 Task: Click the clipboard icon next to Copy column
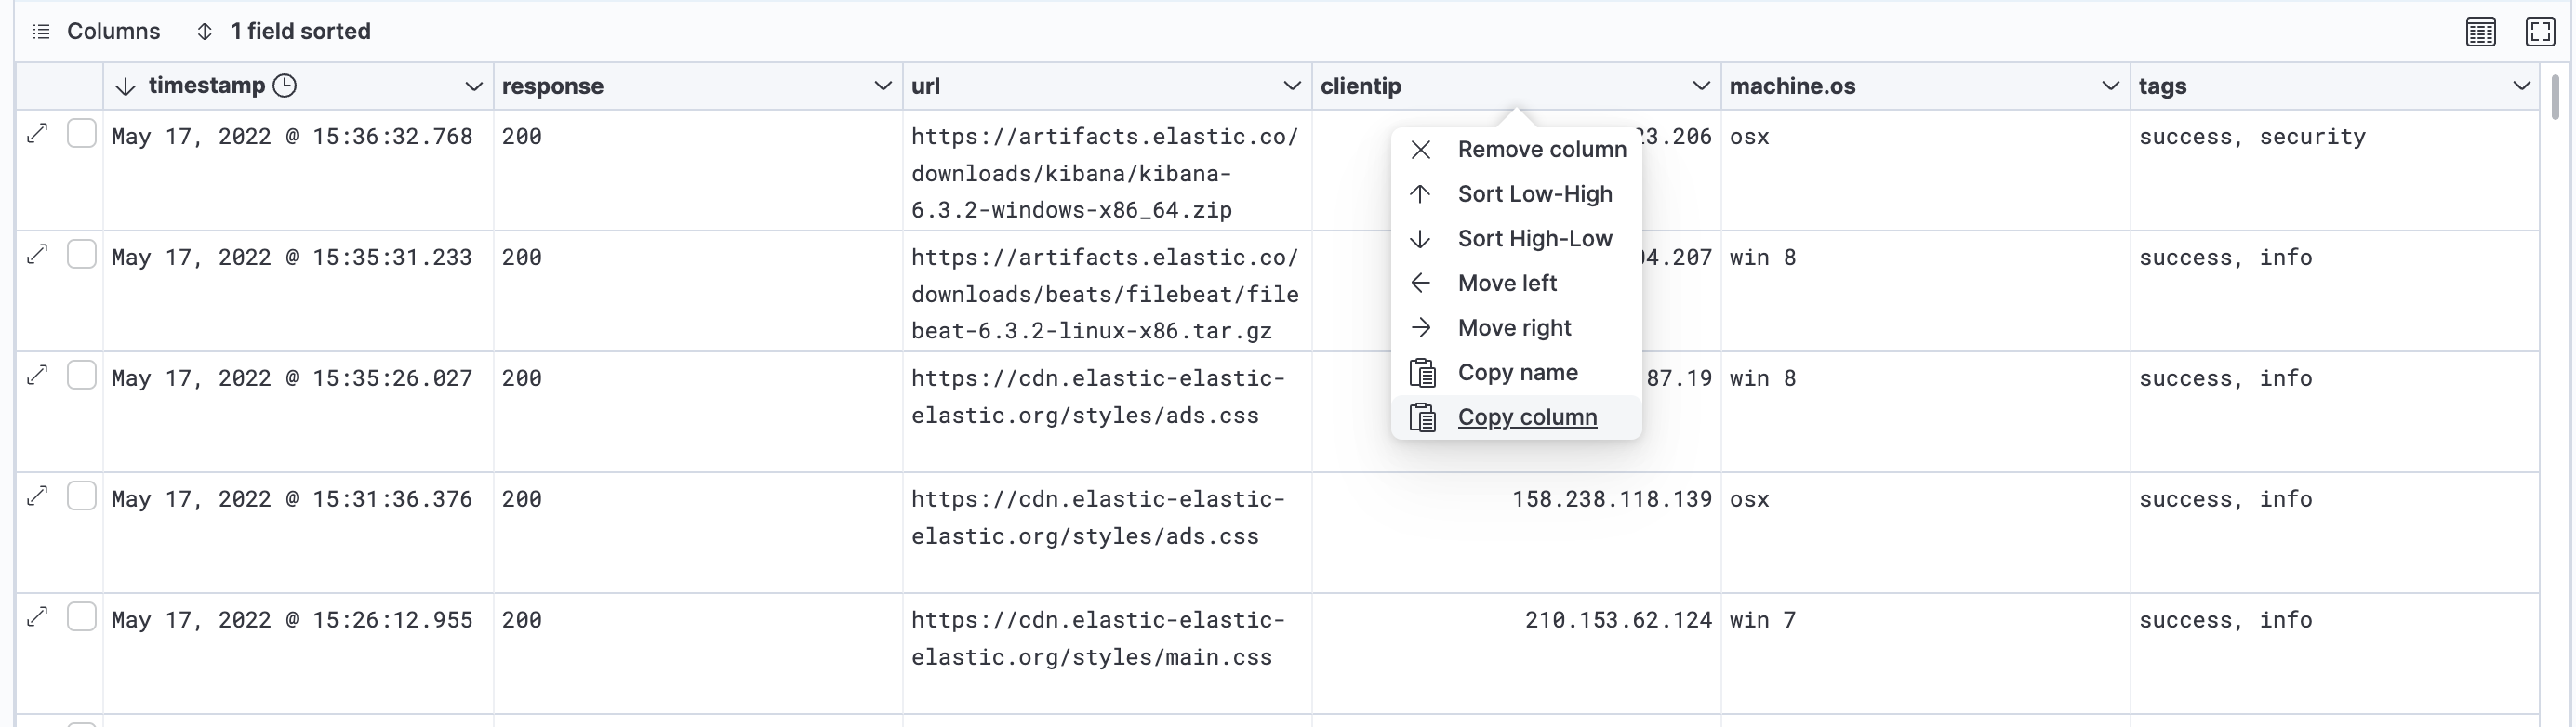[x=1422, y=418]
